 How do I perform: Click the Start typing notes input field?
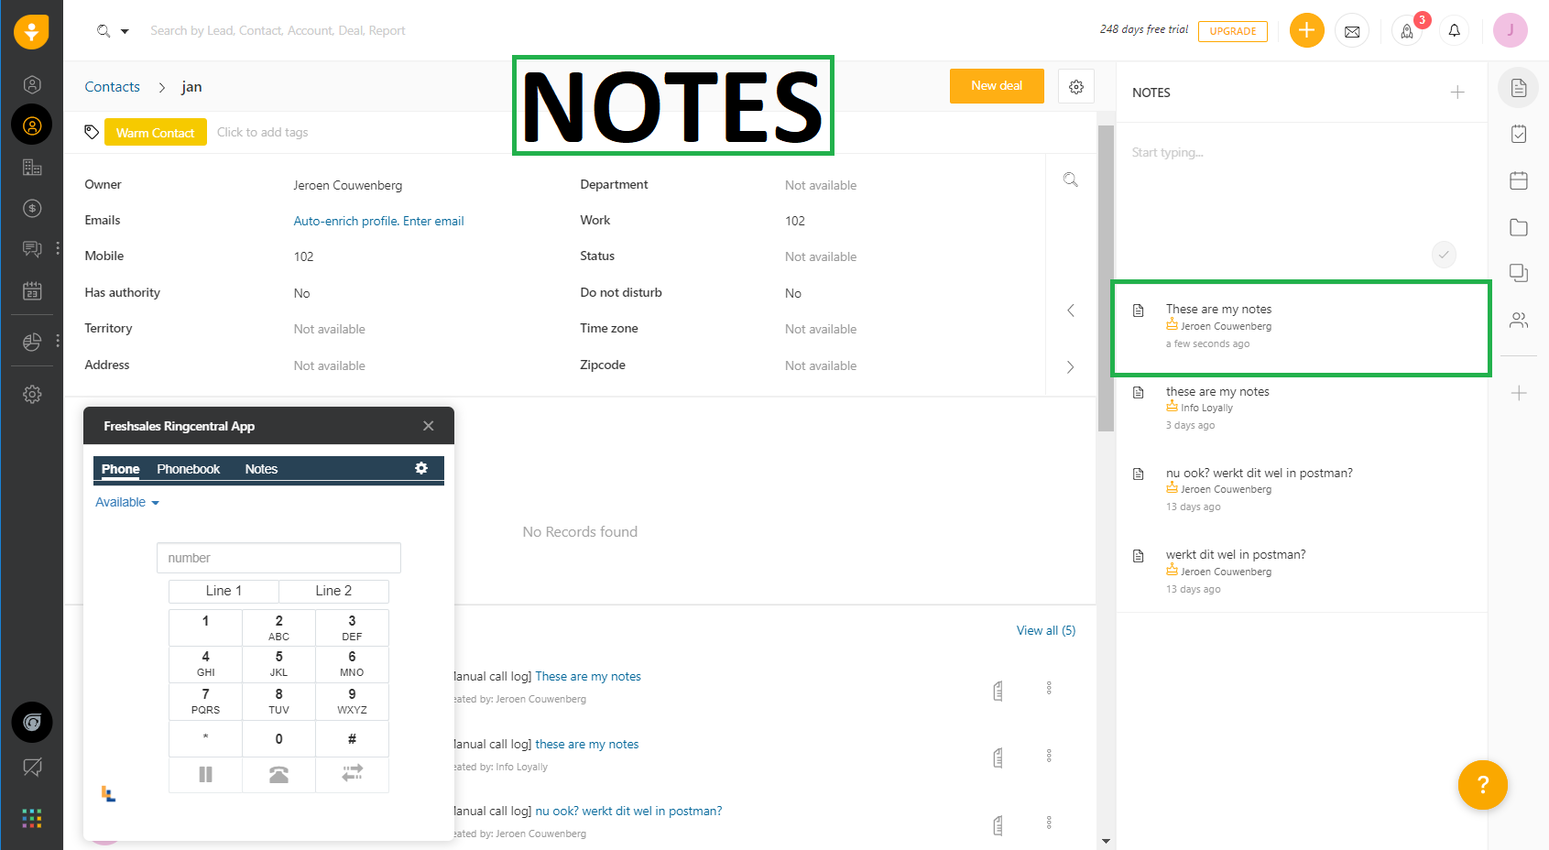(1280, 152)
